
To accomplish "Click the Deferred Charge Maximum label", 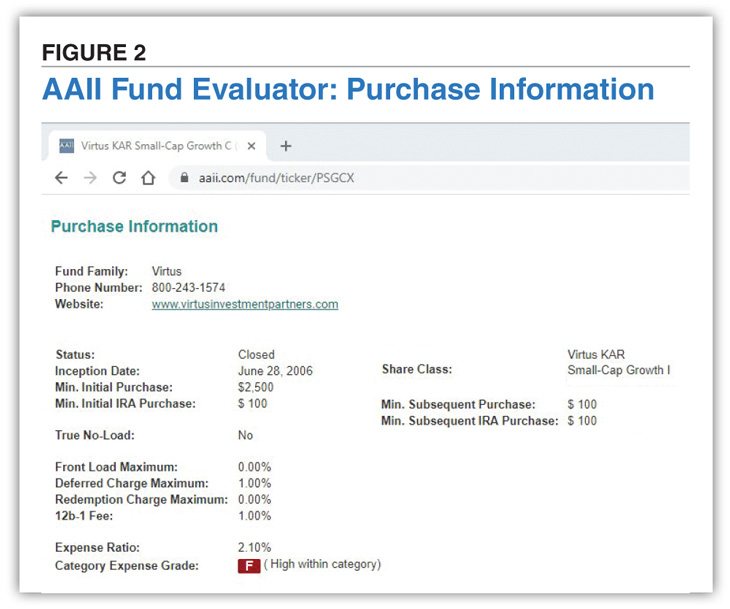I will 132,483.
